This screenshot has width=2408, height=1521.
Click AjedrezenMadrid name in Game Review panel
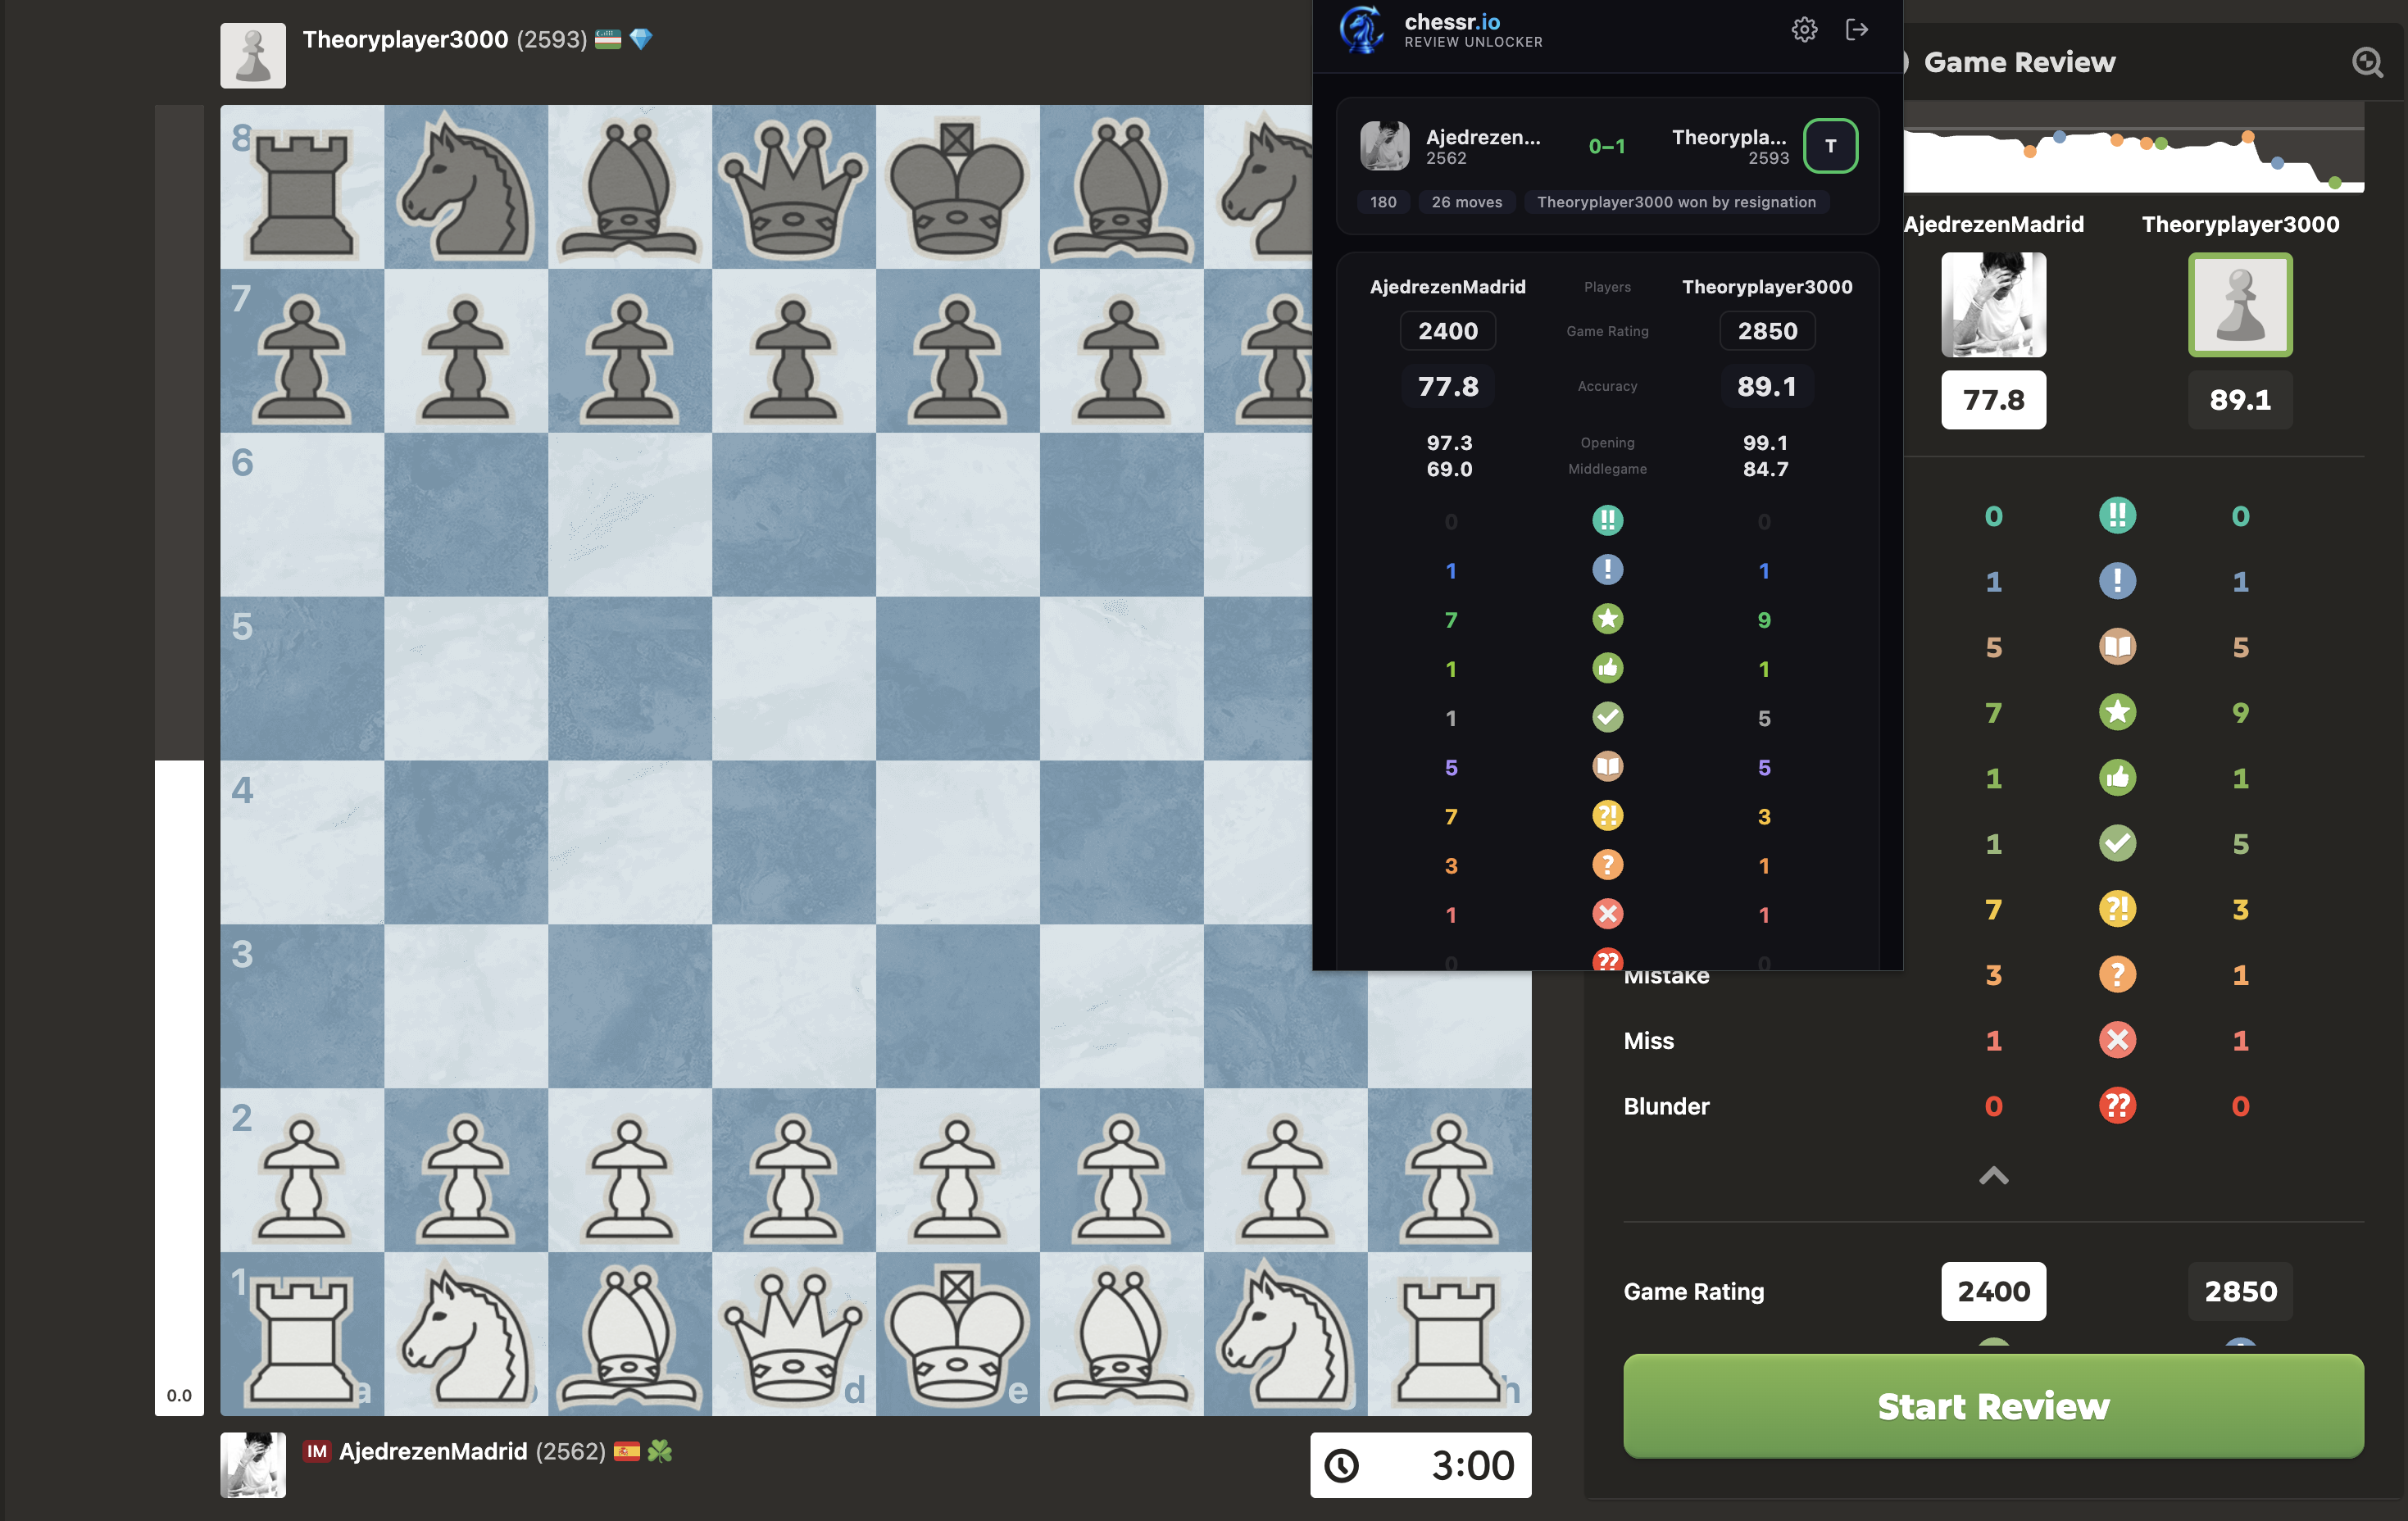pos(1993,224)
